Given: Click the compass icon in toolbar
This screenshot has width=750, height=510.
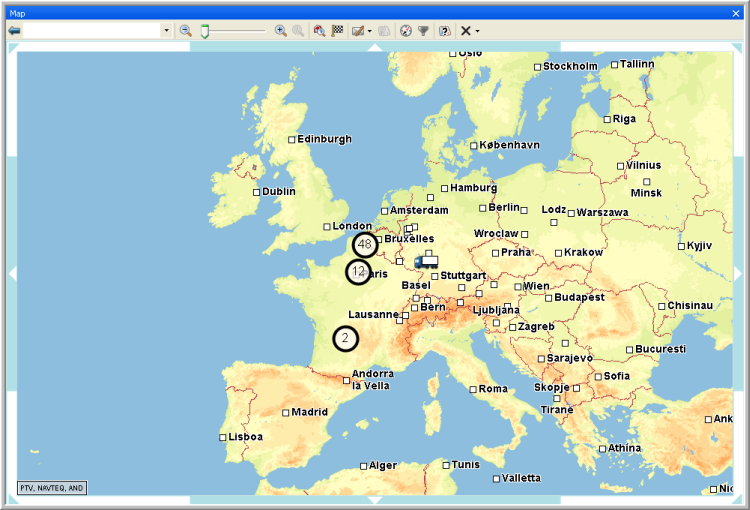Looking at the screenshot, I should pos(406,31).
